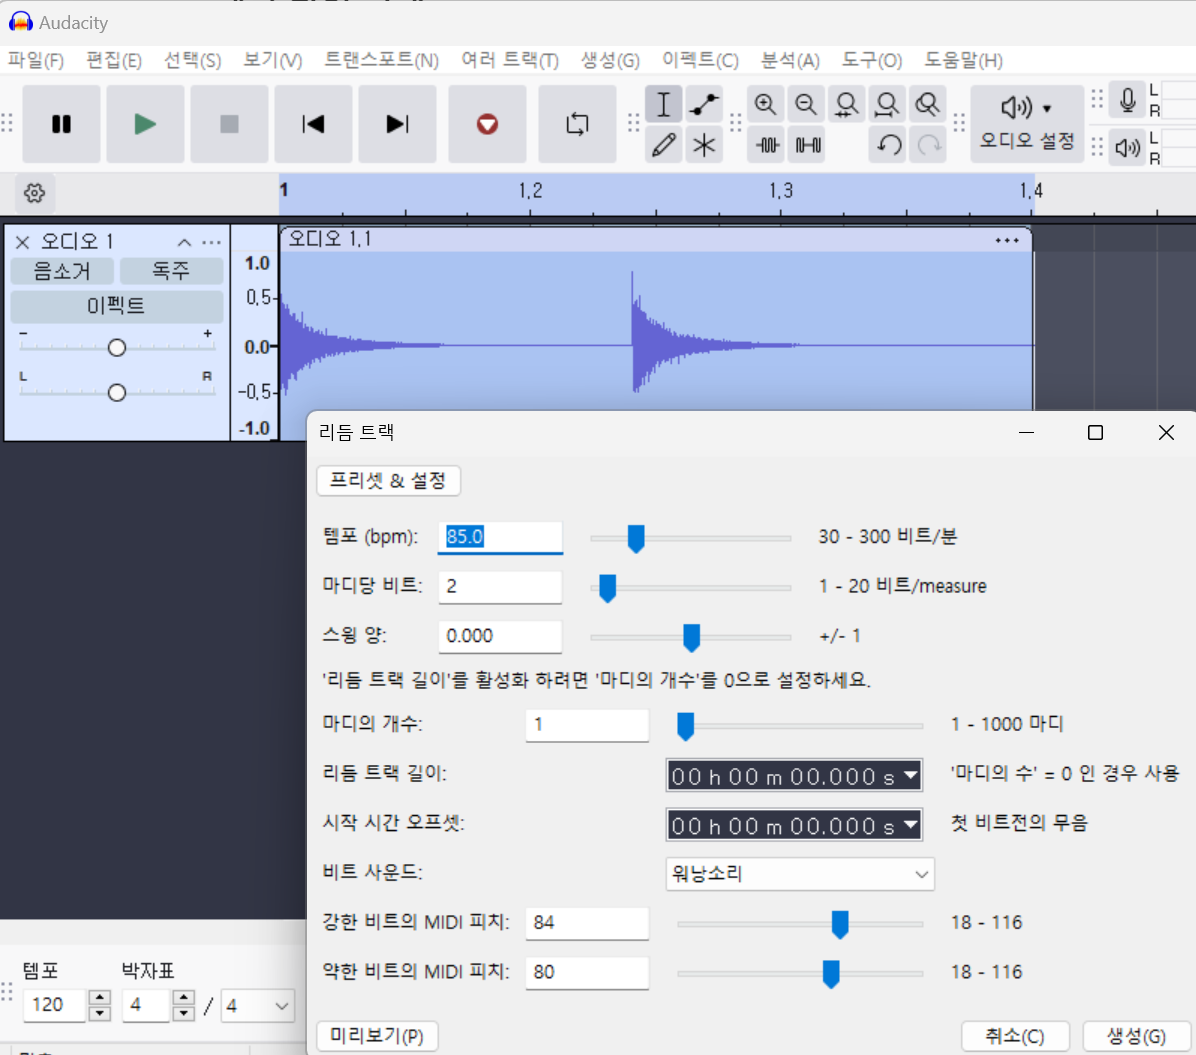Click the Redo arrow icon
The width and height of the screenshot is (1196, 1055).
(x=928, y=144)
